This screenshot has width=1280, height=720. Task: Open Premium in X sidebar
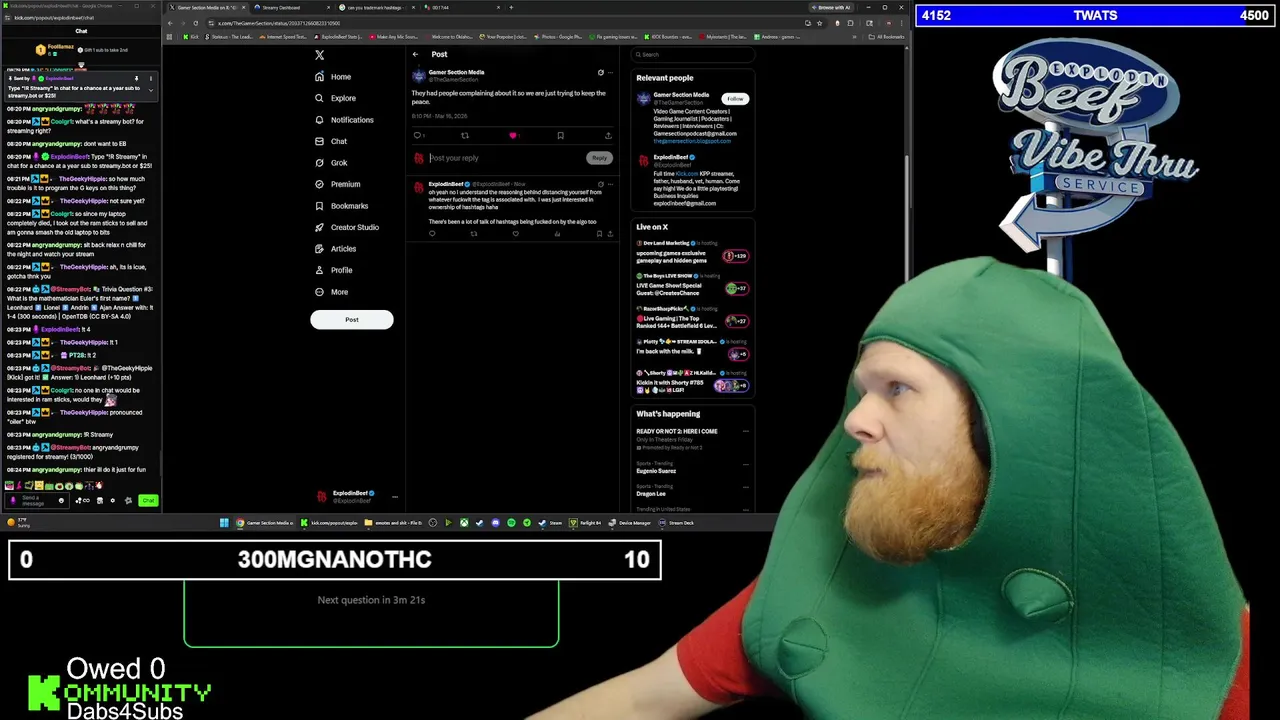[x=337, y=184]
